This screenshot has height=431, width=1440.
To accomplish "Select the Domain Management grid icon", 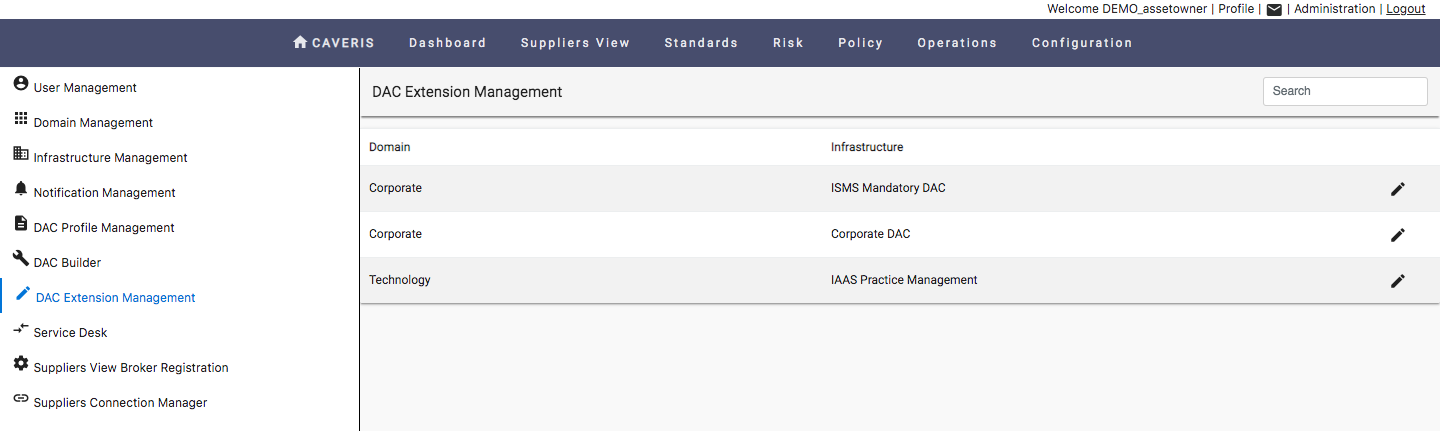I will 21,119.
